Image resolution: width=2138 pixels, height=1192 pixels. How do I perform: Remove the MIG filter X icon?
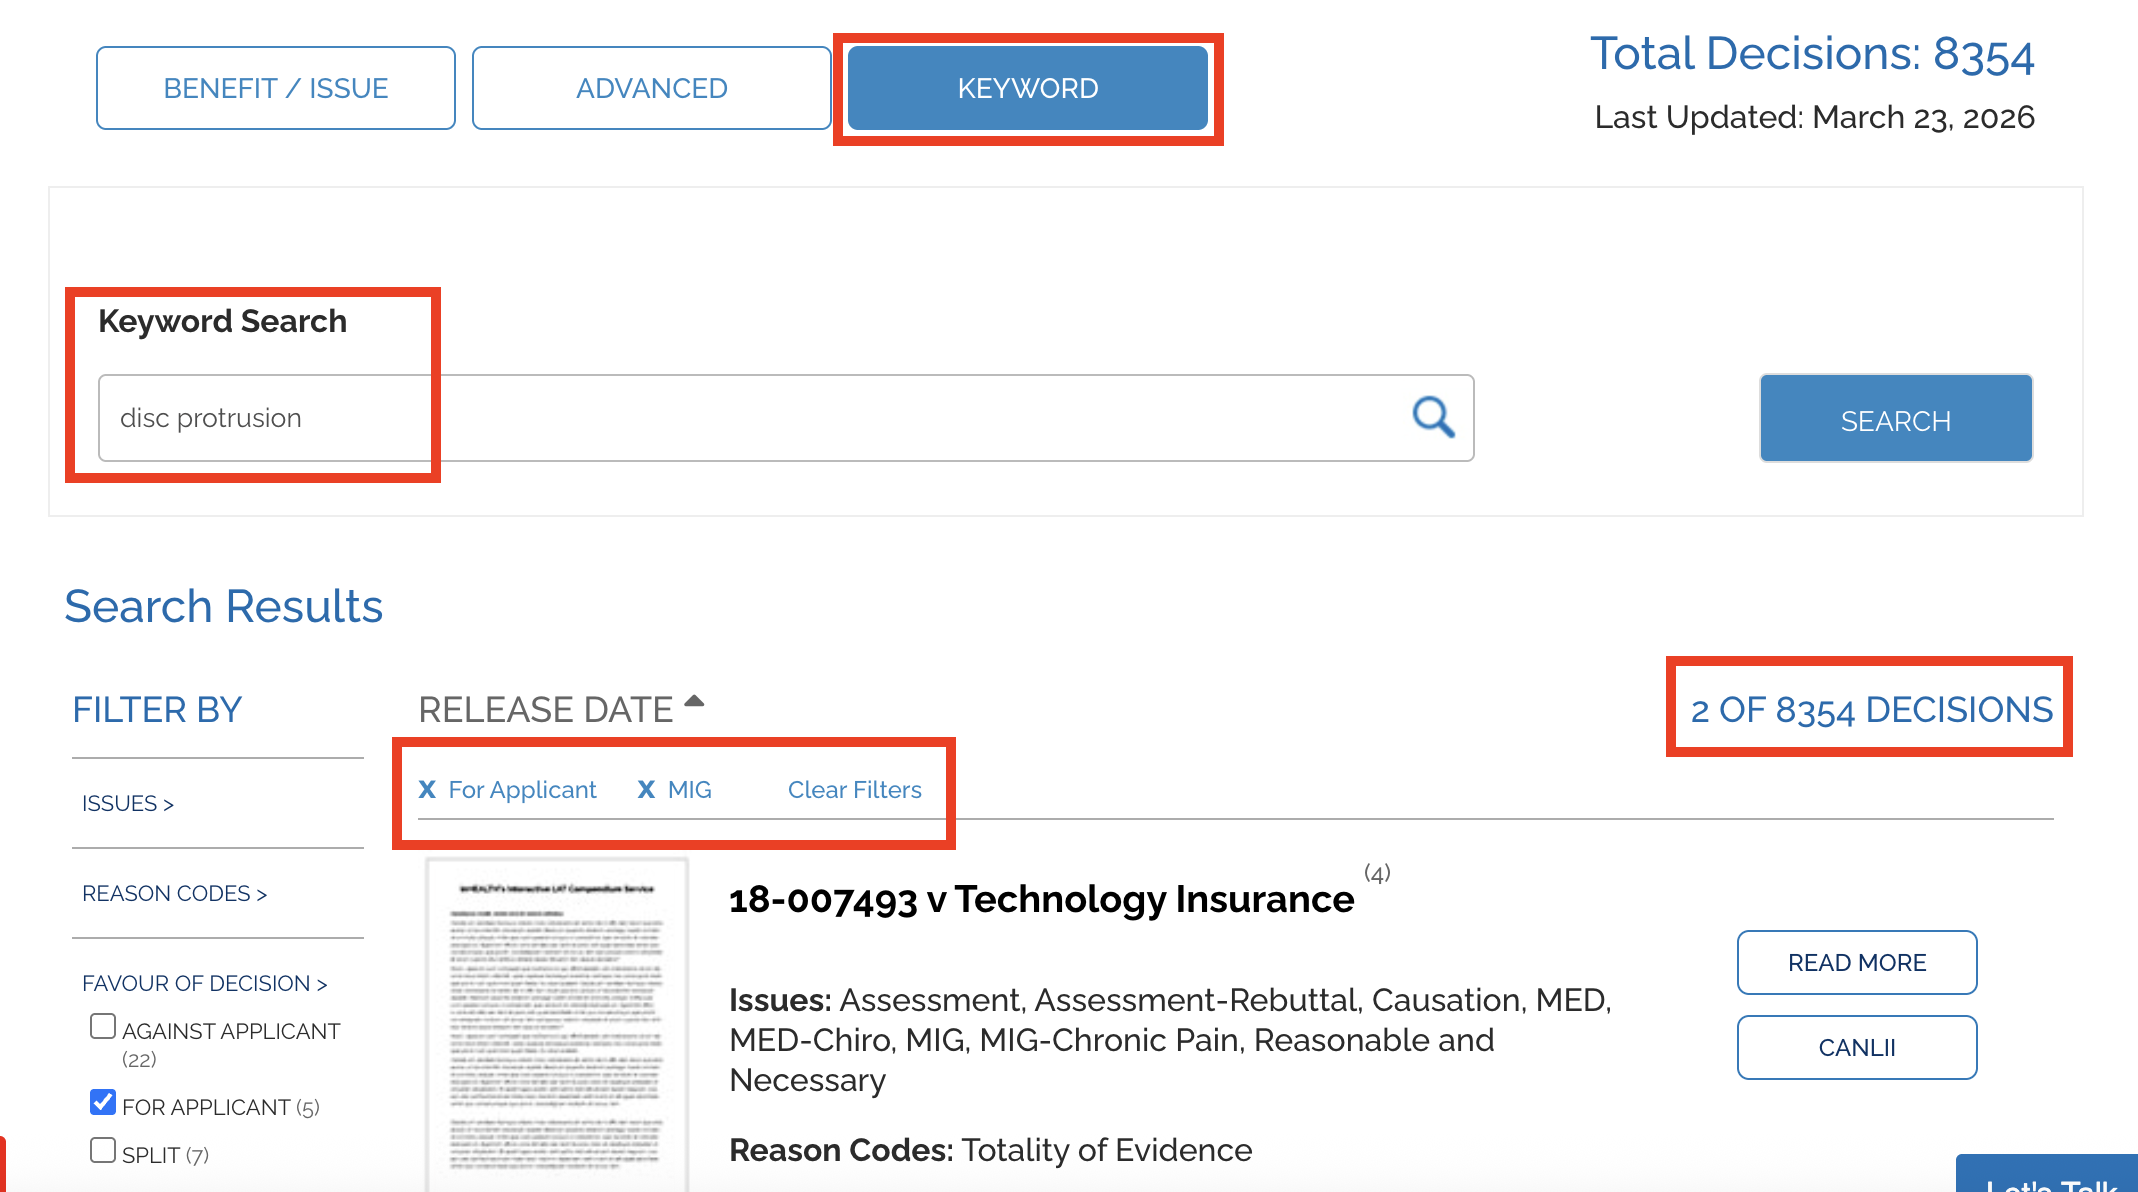tap(646, 790)
